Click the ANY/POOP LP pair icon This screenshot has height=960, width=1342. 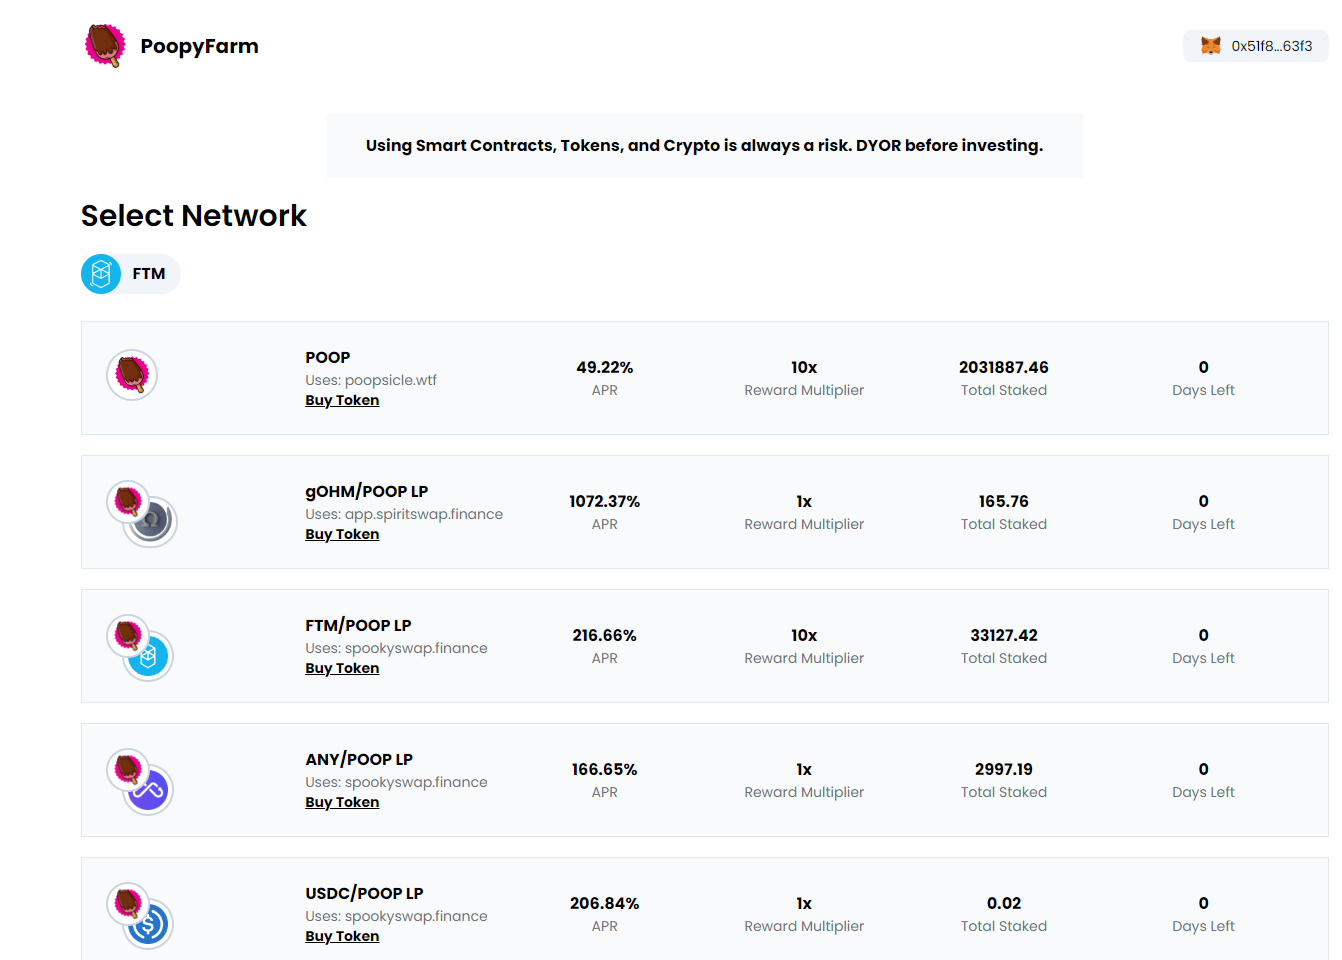point(140,782)
